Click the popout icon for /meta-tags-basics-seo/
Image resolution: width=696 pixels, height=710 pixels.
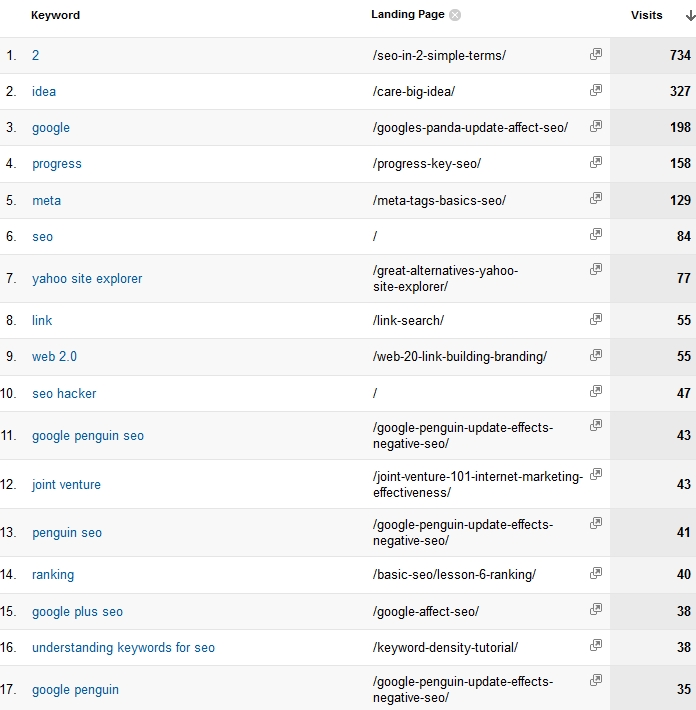pyautogui.click(x=596, y=199)
